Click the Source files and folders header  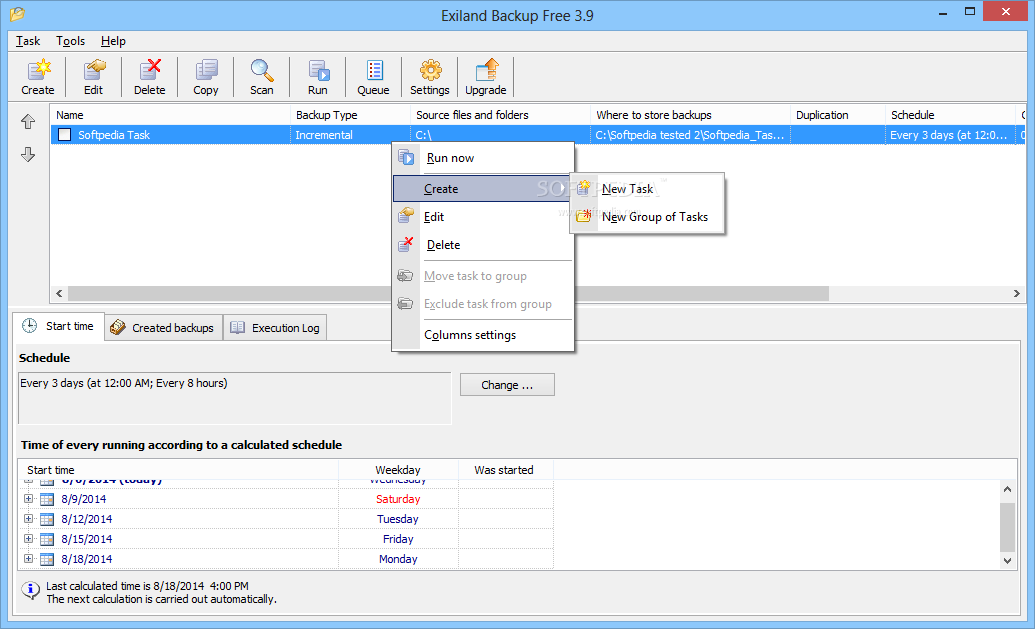point(500,115)
